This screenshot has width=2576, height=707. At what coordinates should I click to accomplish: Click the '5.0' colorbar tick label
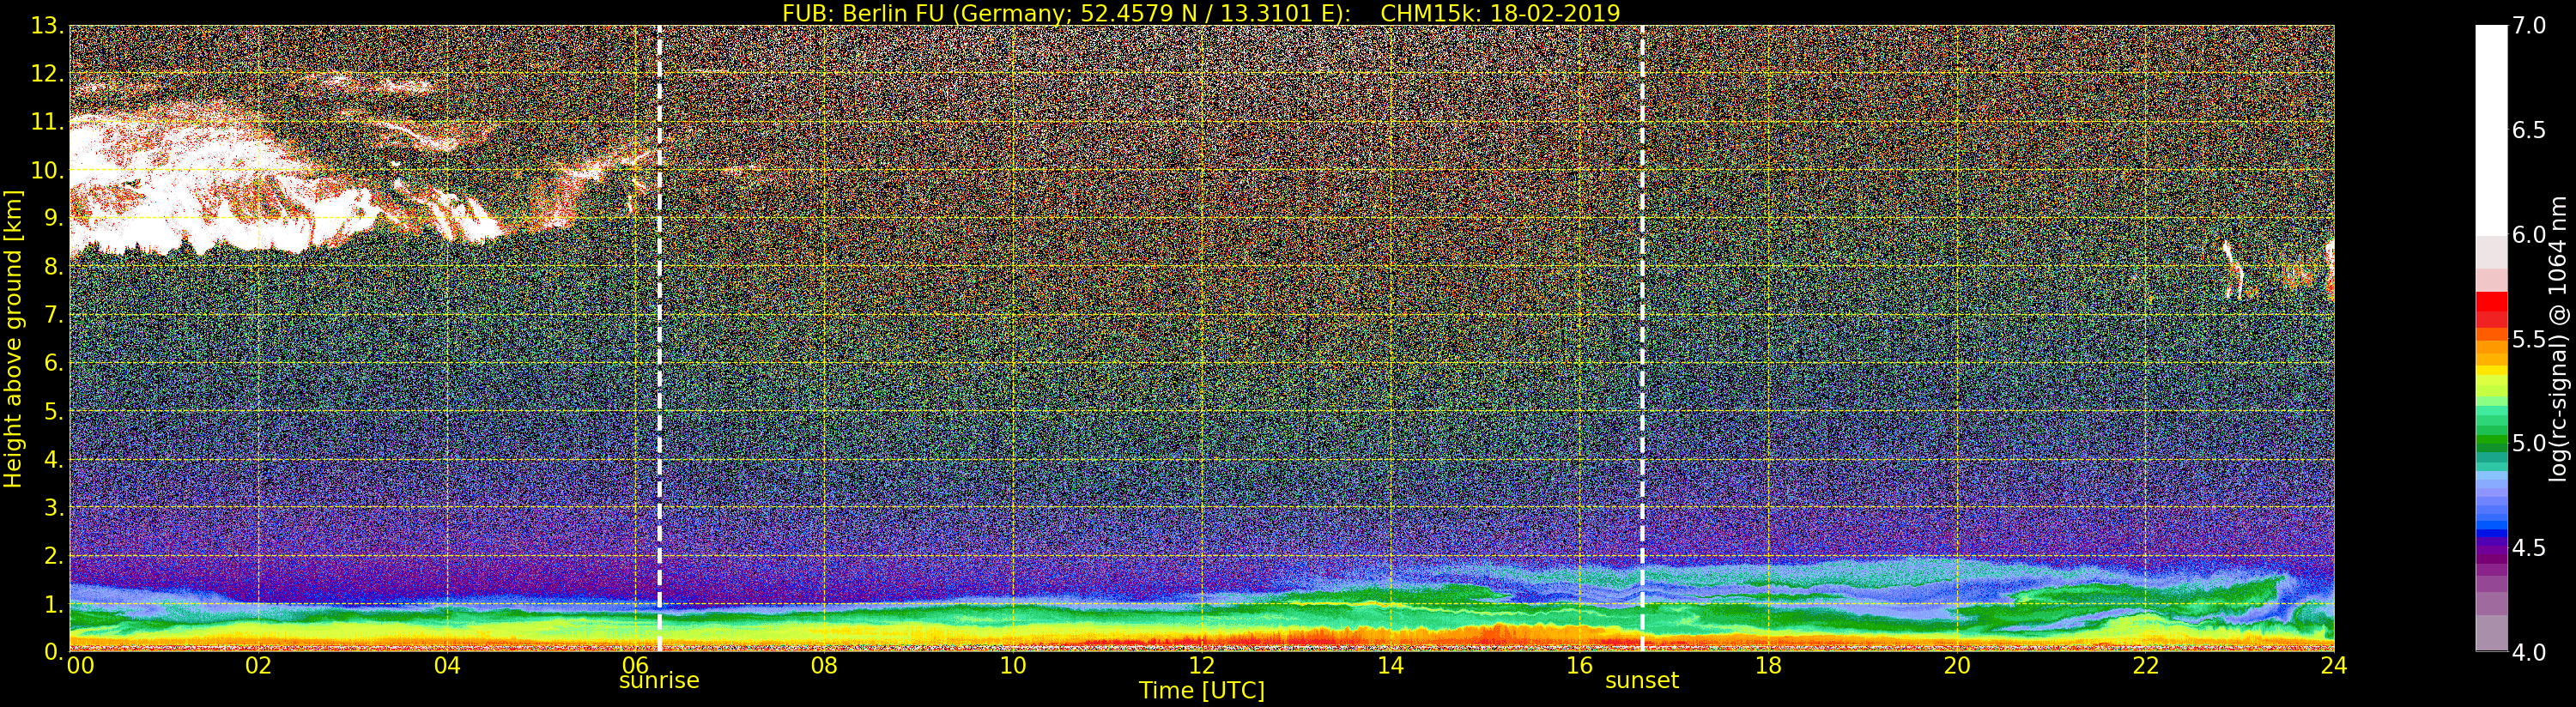(2529, 443)
